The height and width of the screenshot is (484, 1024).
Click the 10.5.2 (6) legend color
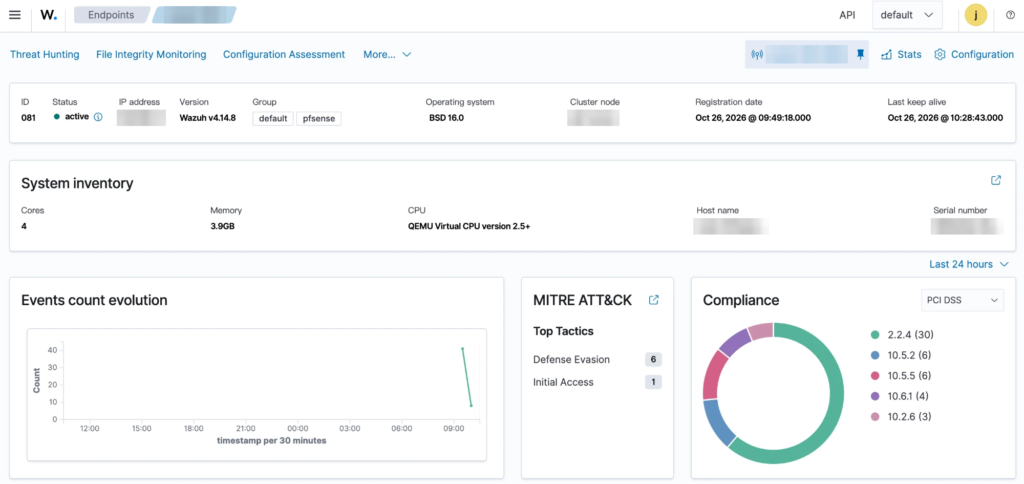point(875,355)
